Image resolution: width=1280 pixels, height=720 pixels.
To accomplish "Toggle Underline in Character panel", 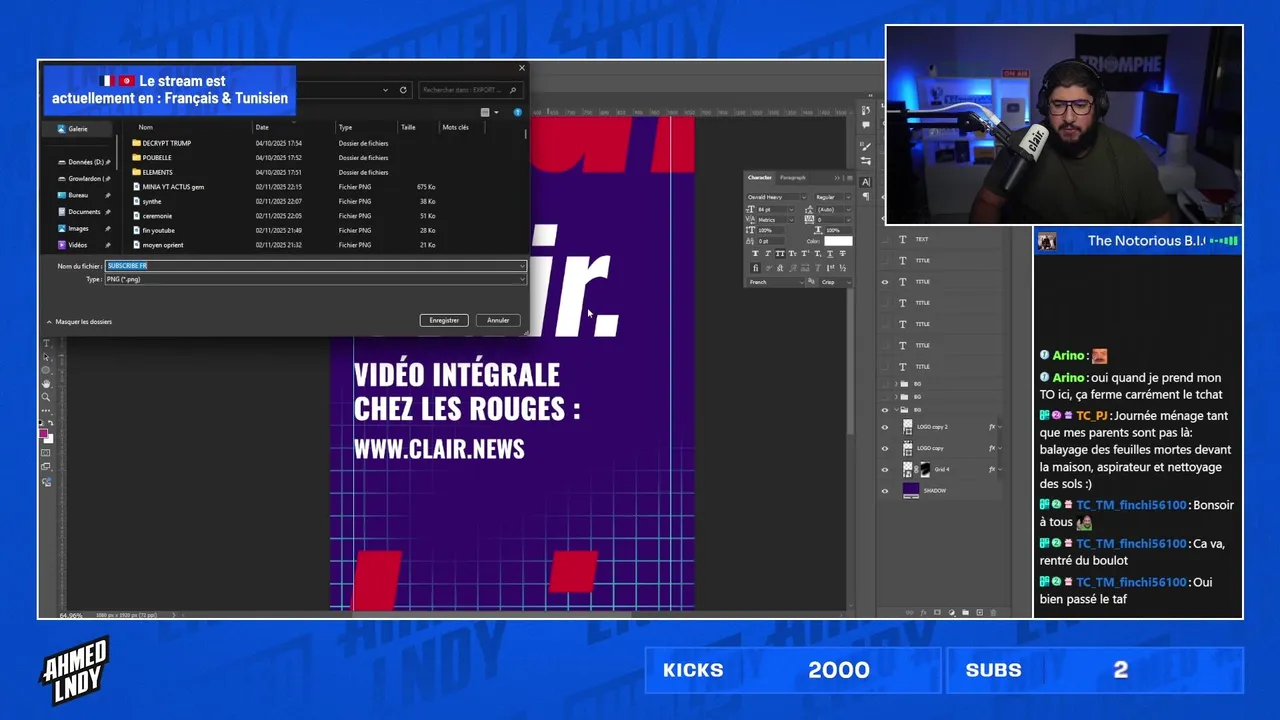I will tap(830, 254).
